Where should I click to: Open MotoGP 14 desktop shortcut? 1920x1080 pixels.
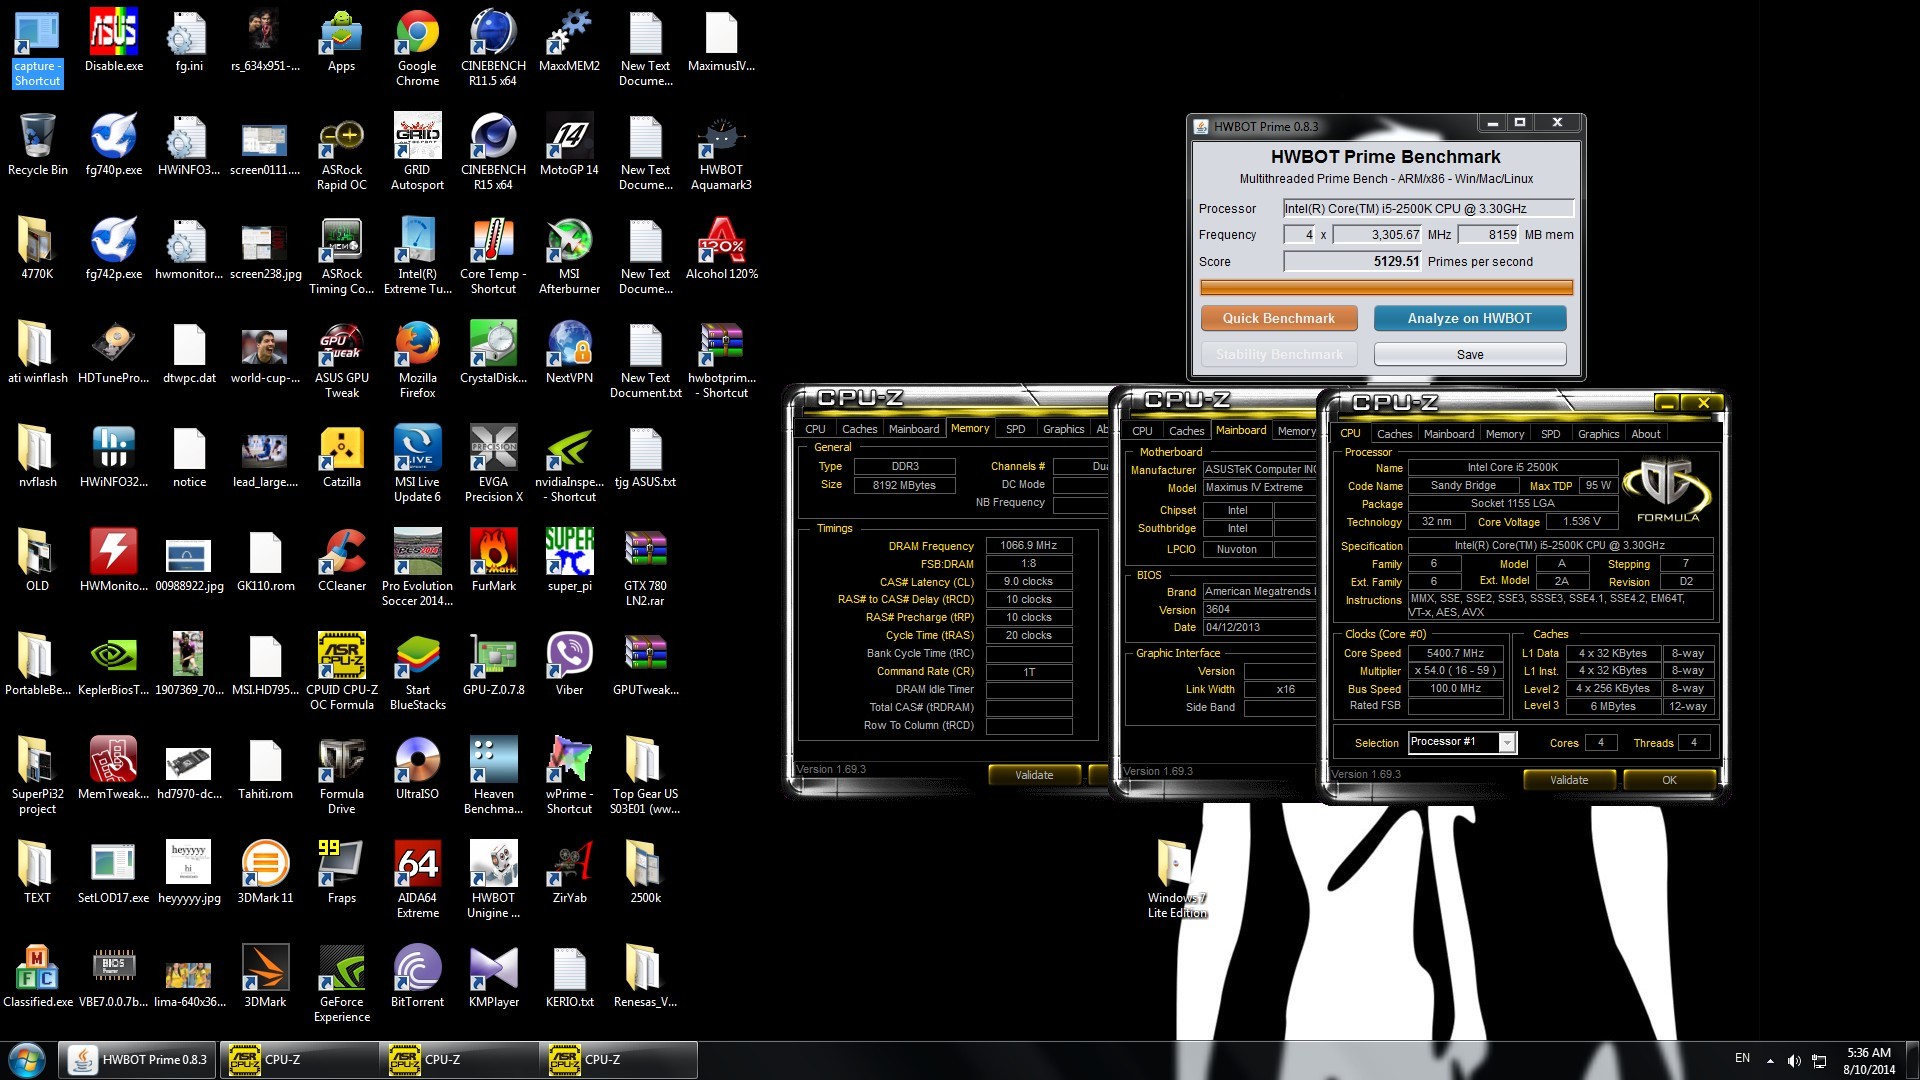tap(569, 145)
